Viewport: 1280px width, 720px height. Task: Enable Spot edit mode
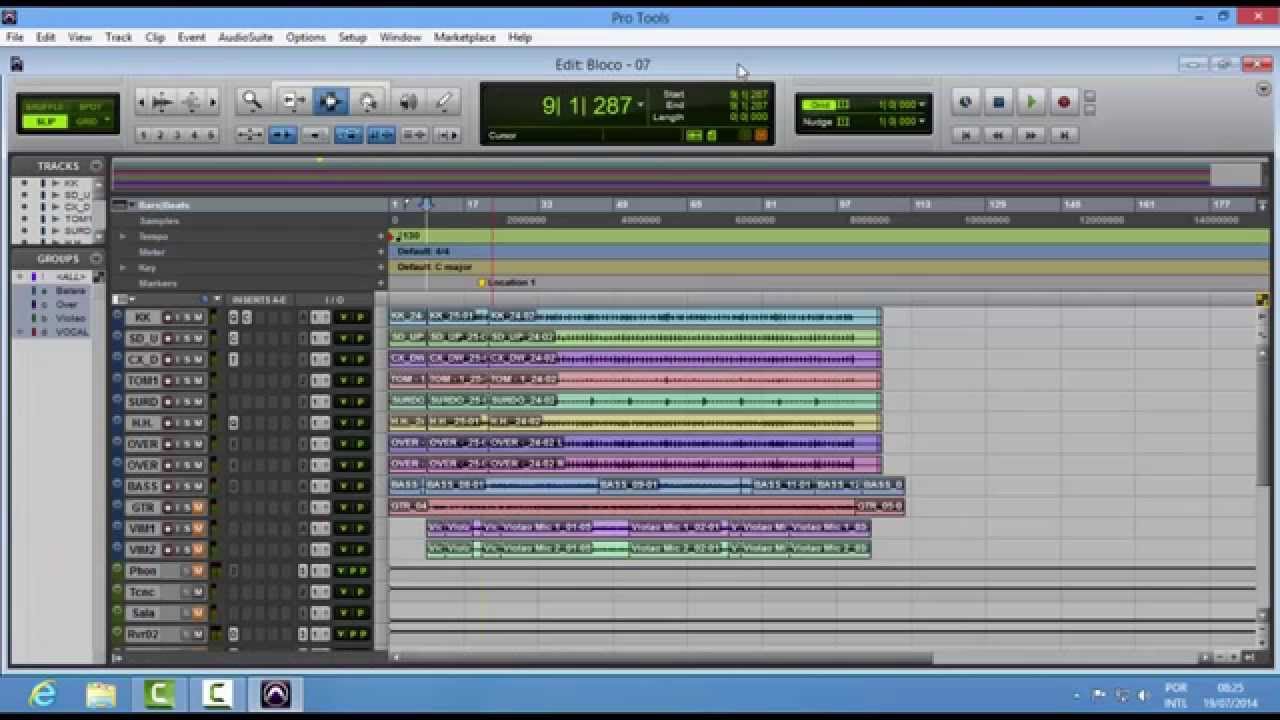coord(89,107)
